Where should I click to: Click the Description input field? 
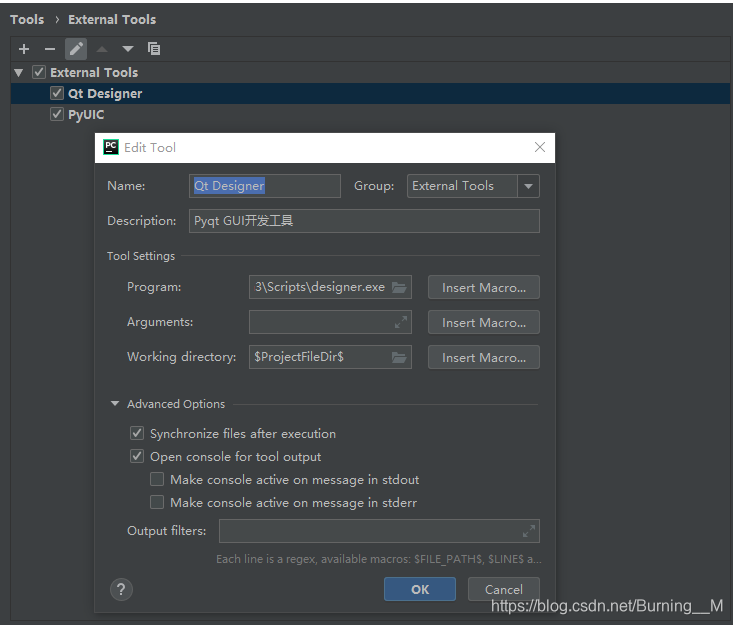(x=364, y=221)
